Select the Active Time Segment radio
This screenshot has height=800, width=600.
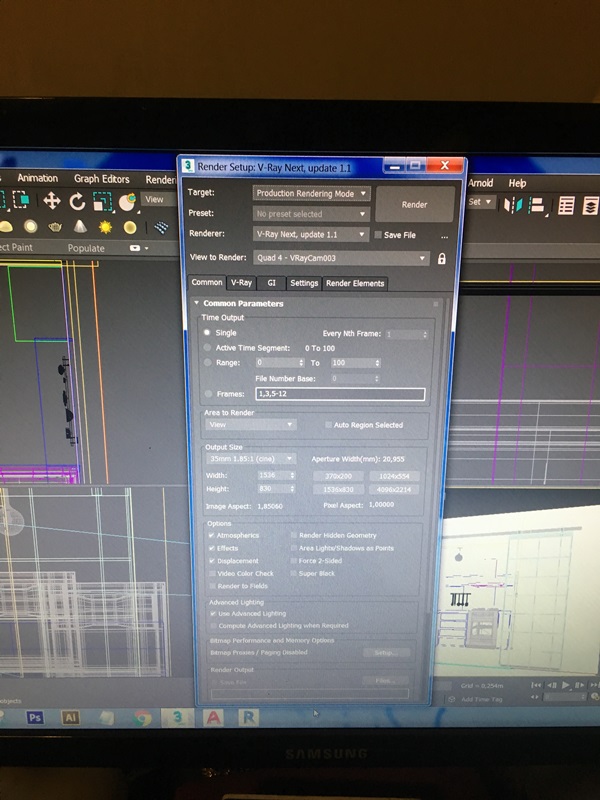(207, 347)
